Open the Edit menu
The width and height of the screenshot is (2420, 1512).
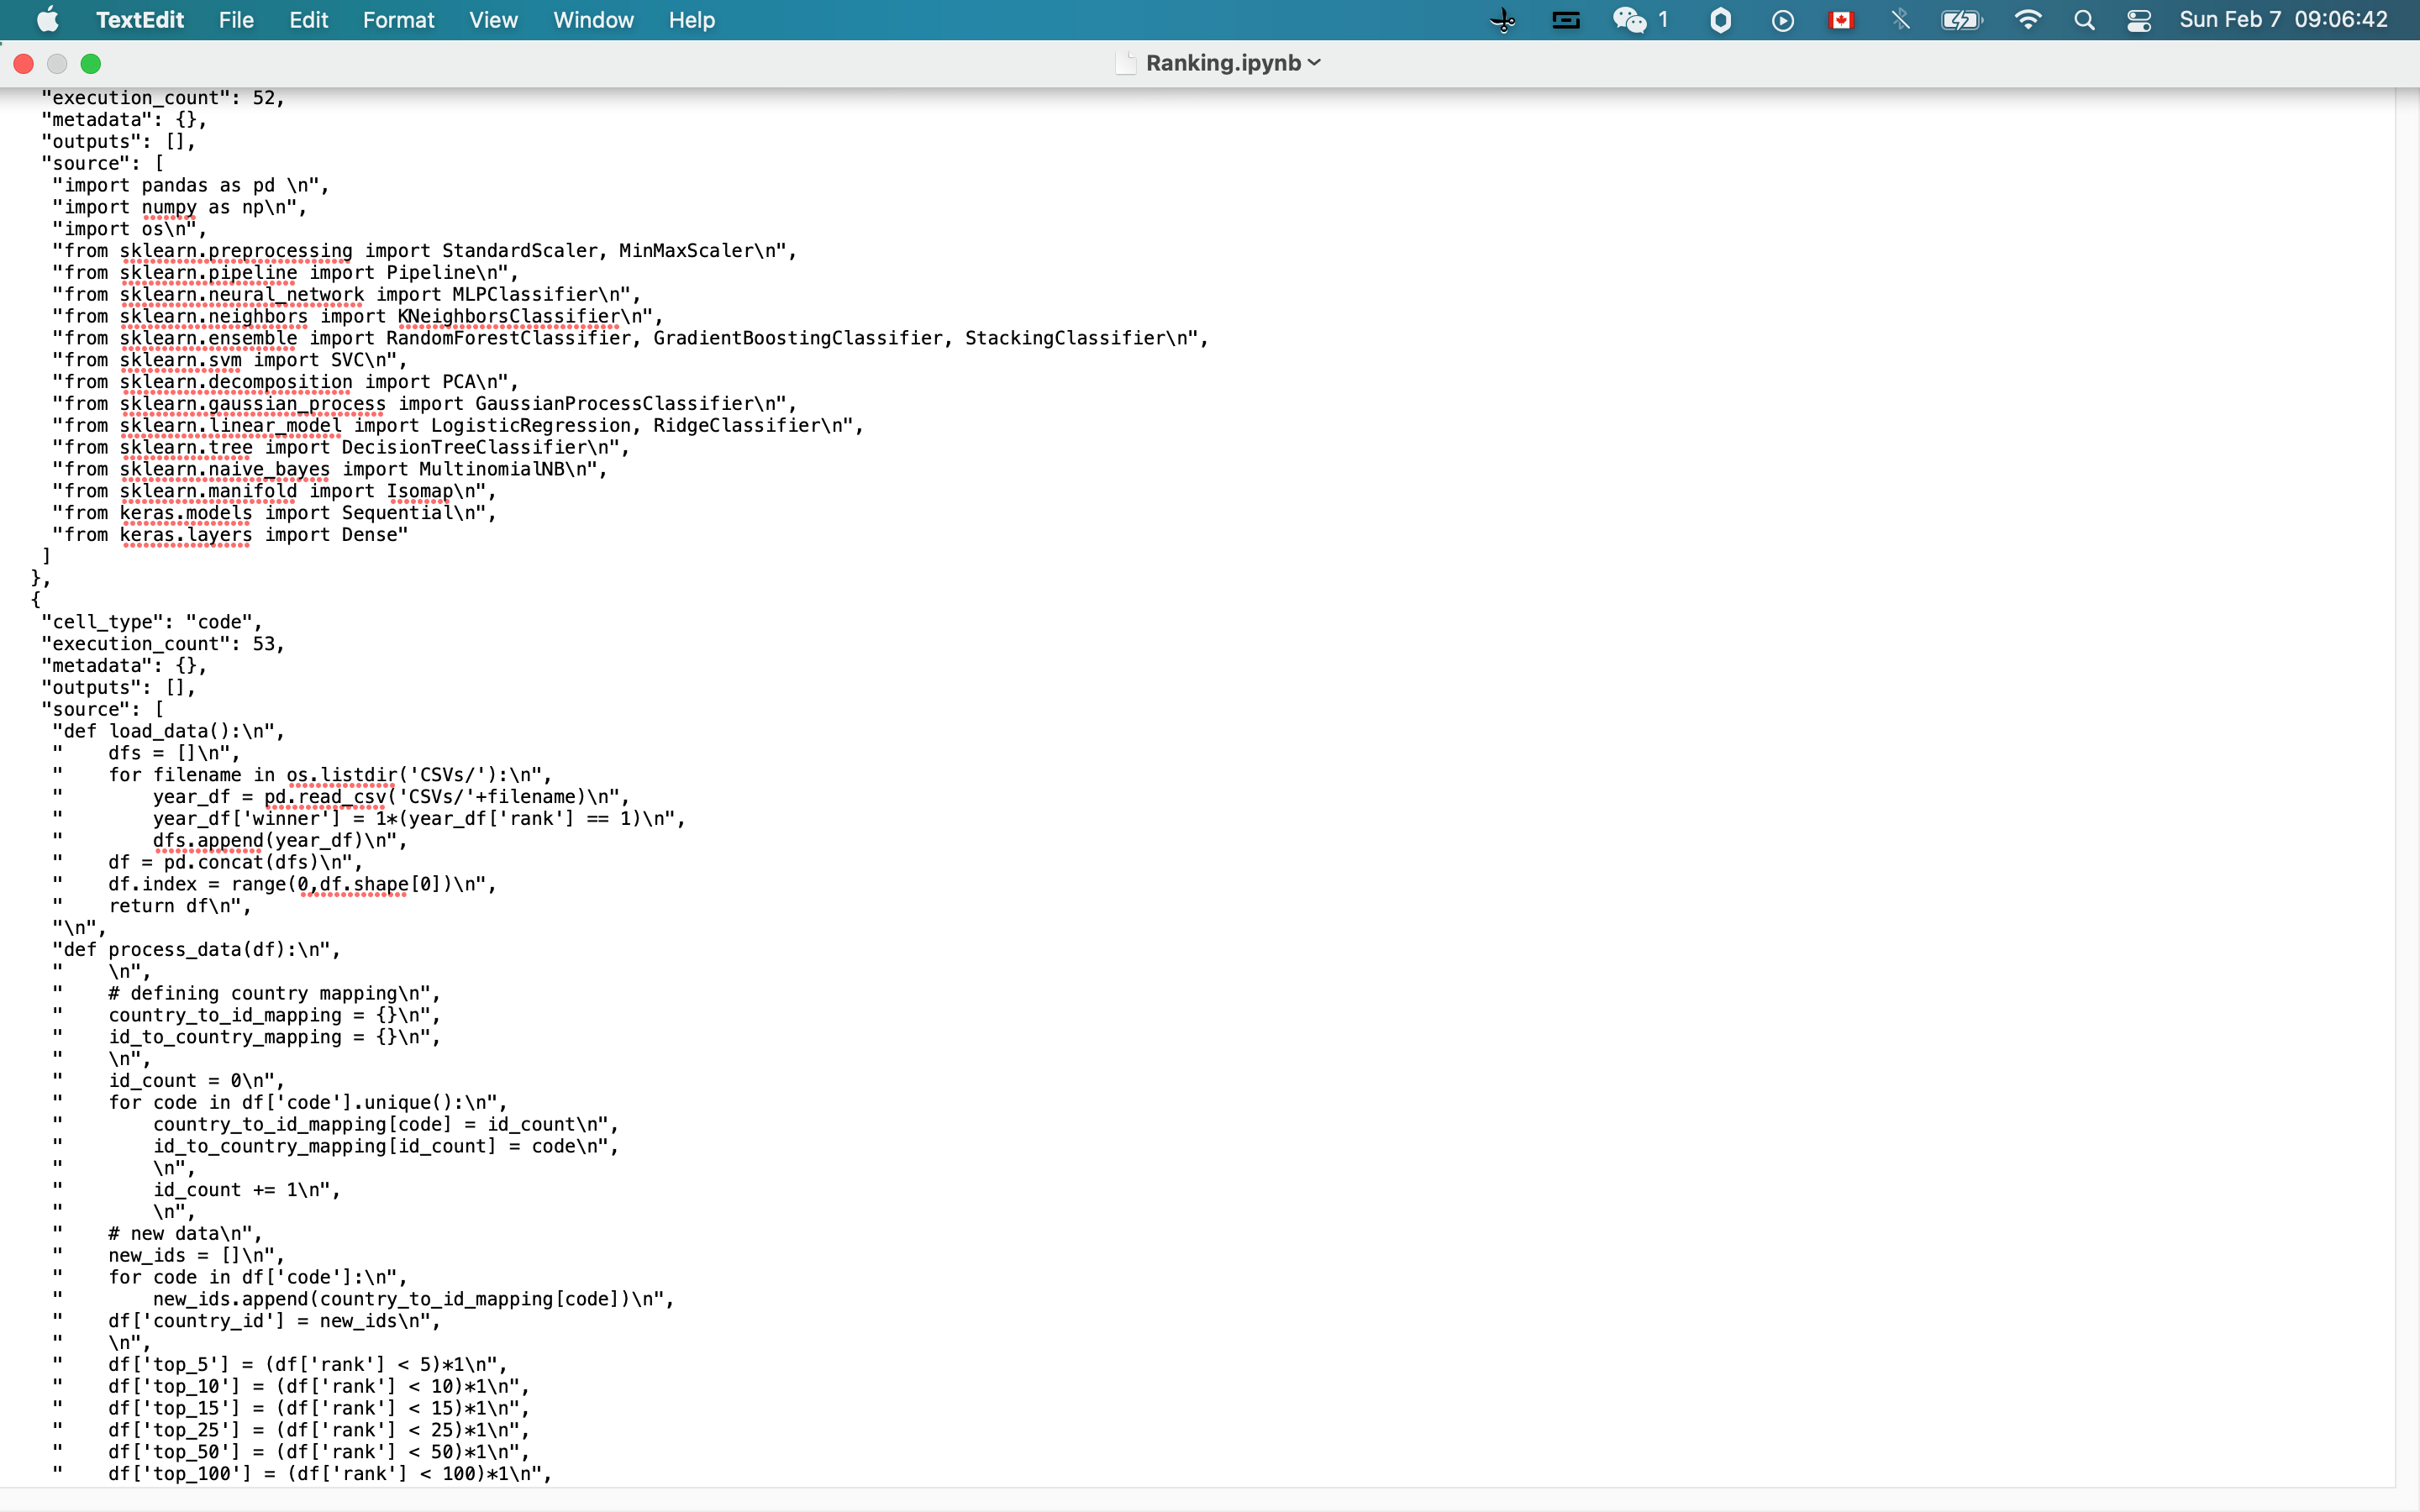[308, 20]
